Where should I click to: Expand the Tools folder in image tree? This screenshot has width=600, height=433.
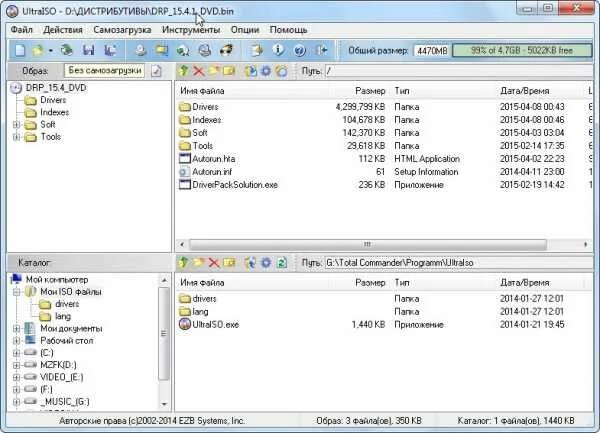coord(16,137)
